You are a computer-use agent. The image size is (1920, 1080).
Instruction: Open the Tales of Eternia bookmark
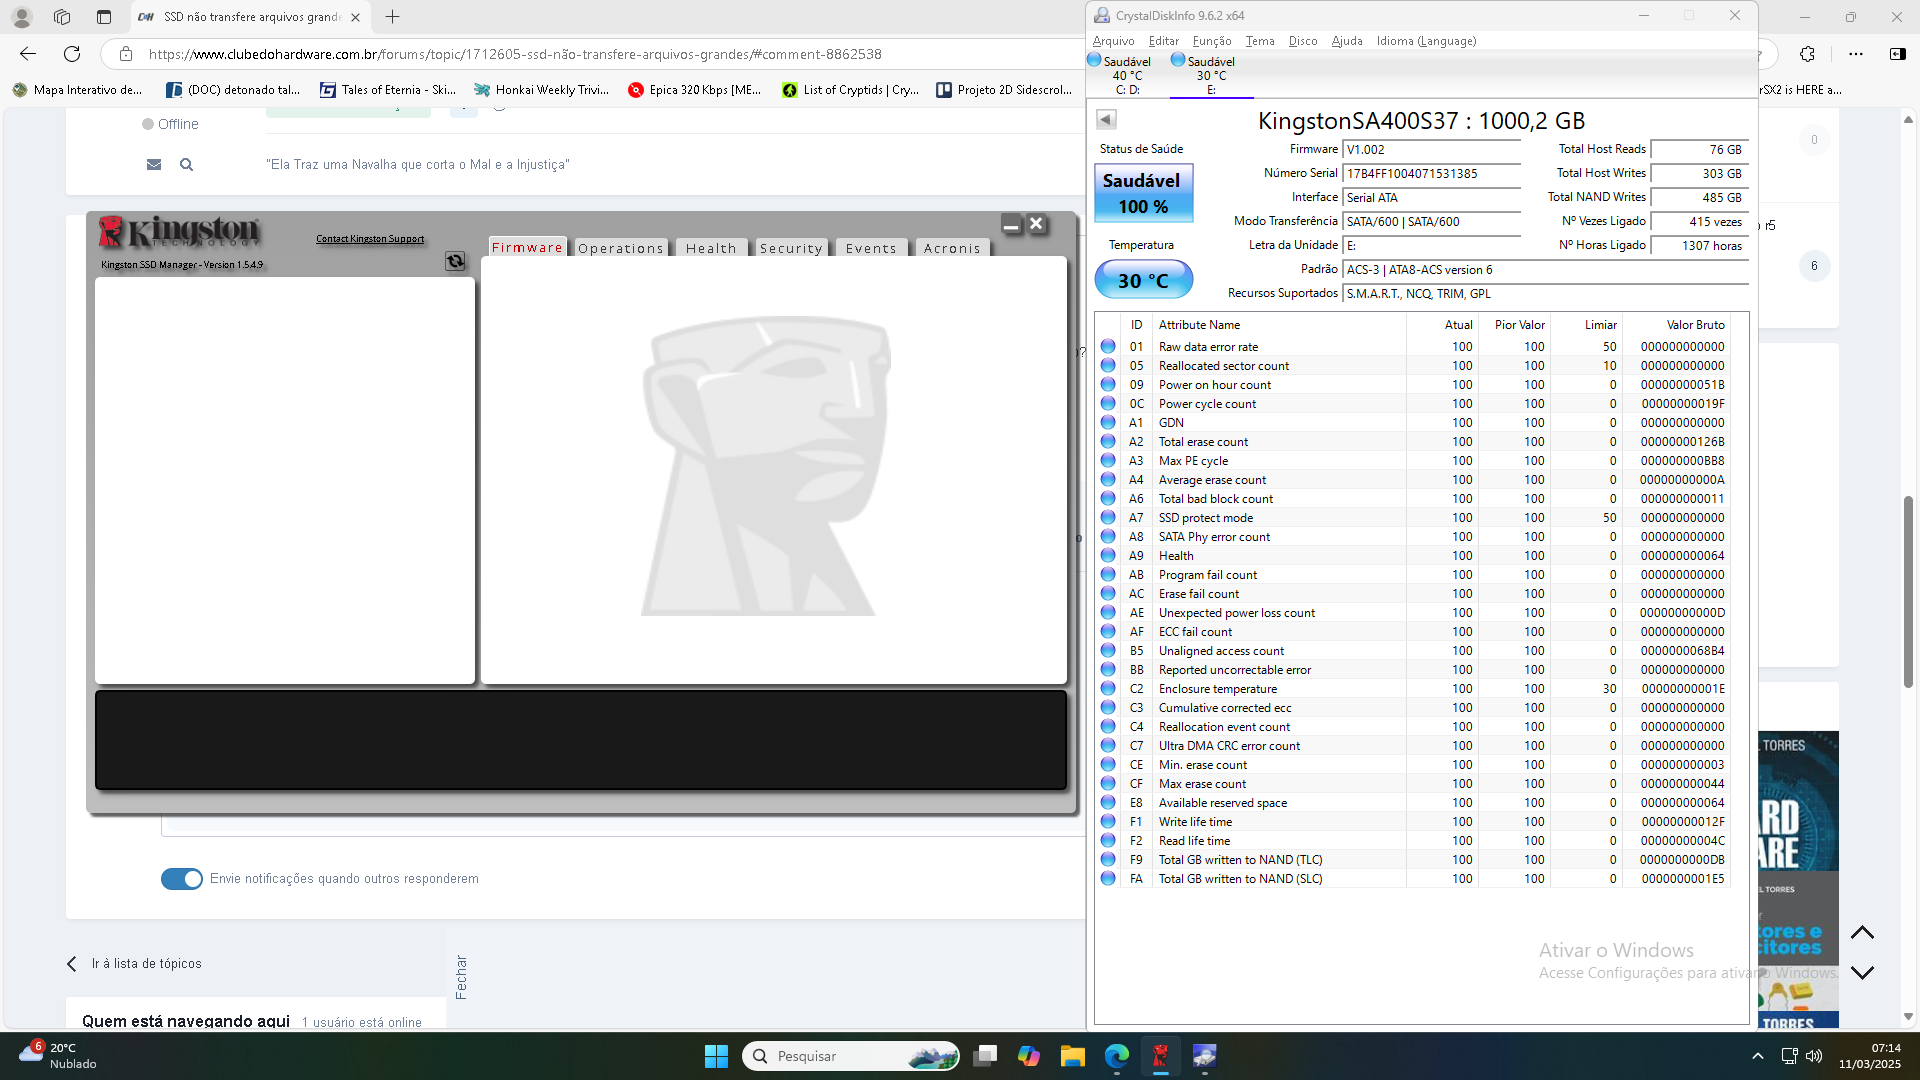tap(388, 90)
